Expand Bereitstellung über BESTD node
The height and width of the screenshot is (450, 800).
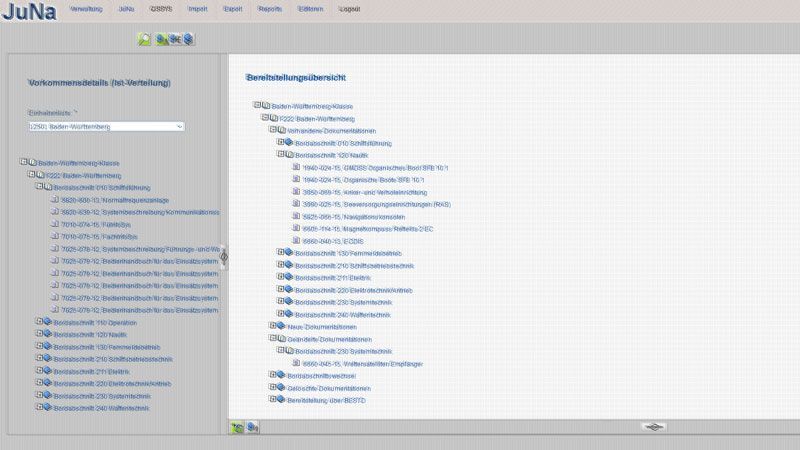pyautogui.click(x=273, y=399)
